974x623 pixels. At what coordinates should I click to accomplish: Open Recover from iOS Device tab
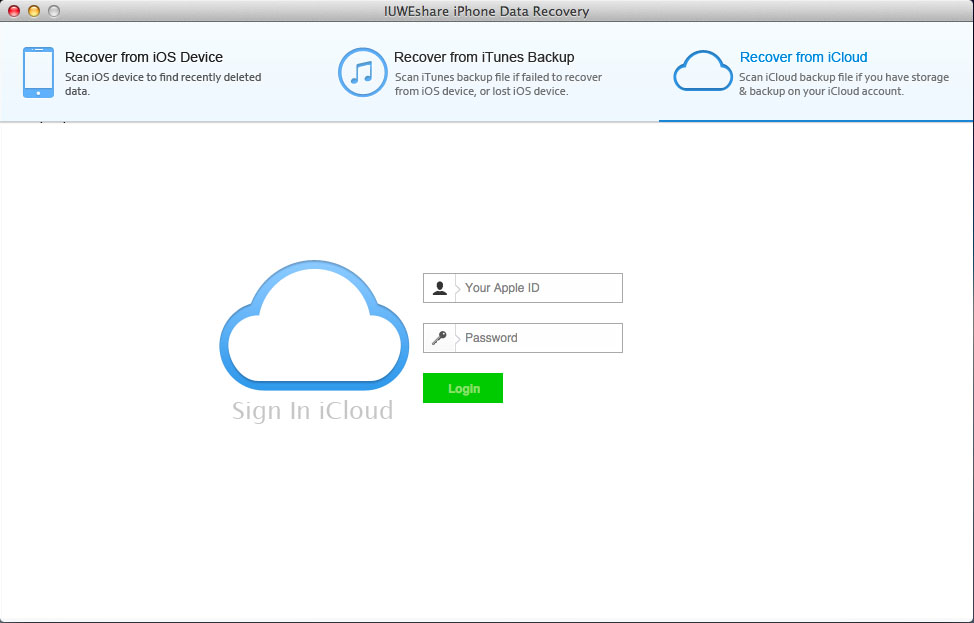pos(143,57)
